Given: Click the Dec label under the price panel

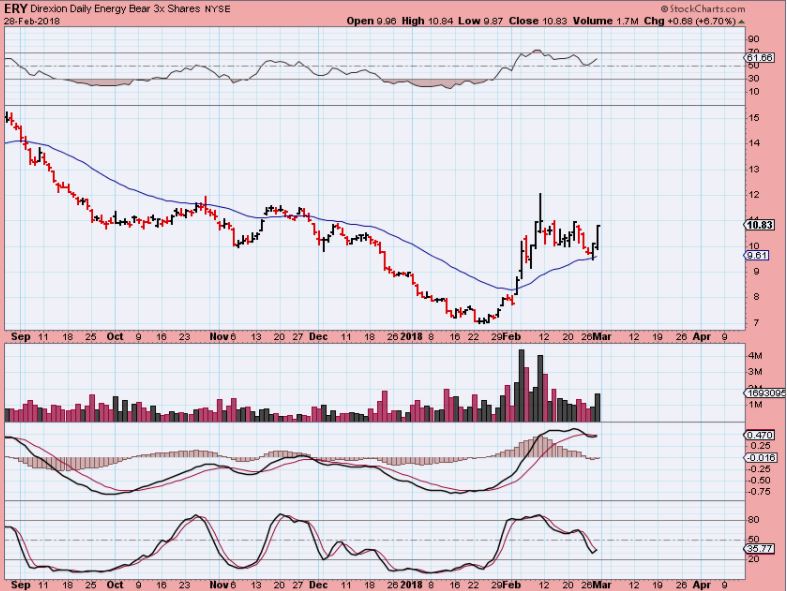Looking at the screenshot, I should coord(318,337).
